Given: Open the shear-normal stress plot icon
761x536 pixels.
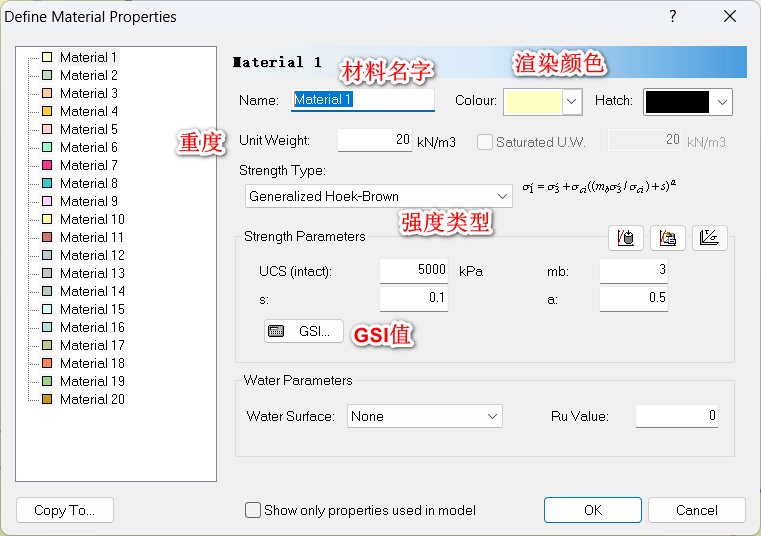Looking at the screenshot, I should coord(709,238).
